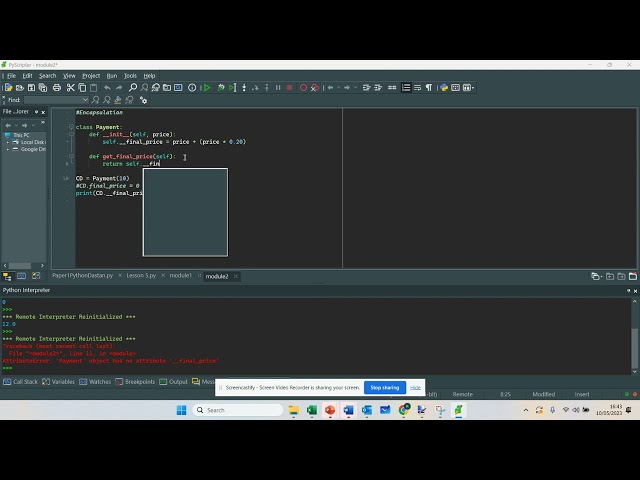Toggle Word Wrap icon
The height and width of the screenshot is (480, 640).
coord(417,88)
